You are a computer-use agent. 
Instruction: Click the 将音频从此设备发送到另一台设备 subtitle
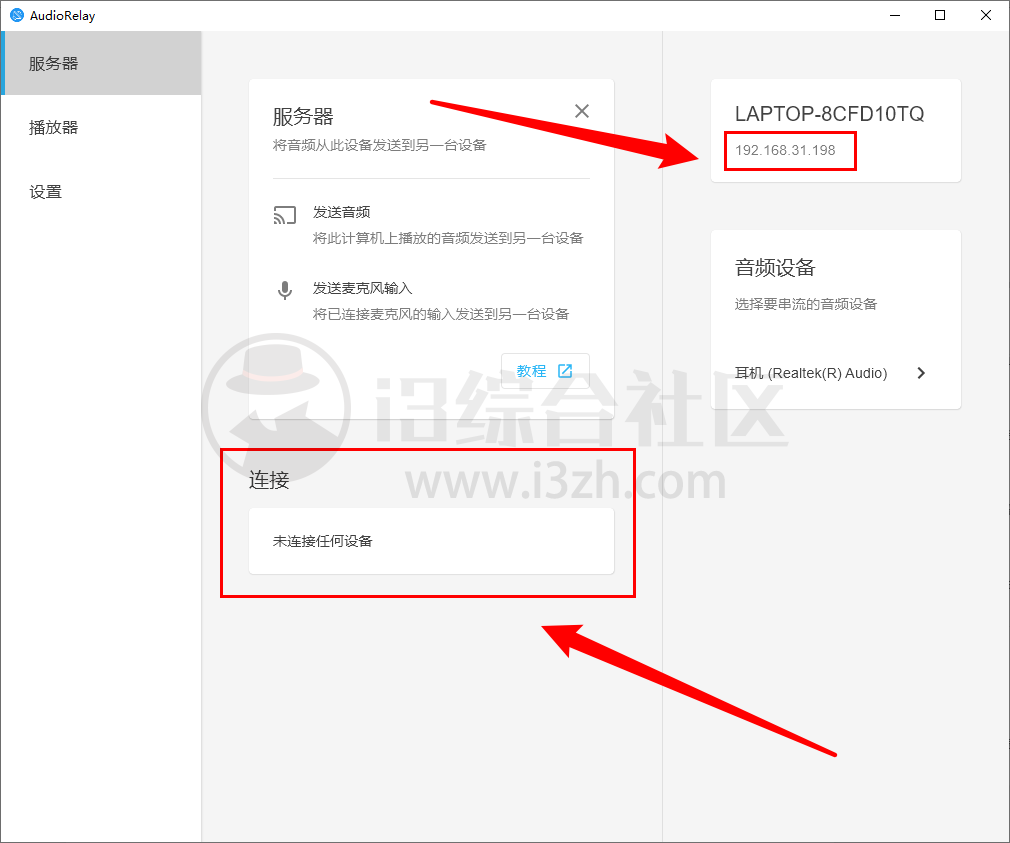pyautogui.click(x=379, y=145)
